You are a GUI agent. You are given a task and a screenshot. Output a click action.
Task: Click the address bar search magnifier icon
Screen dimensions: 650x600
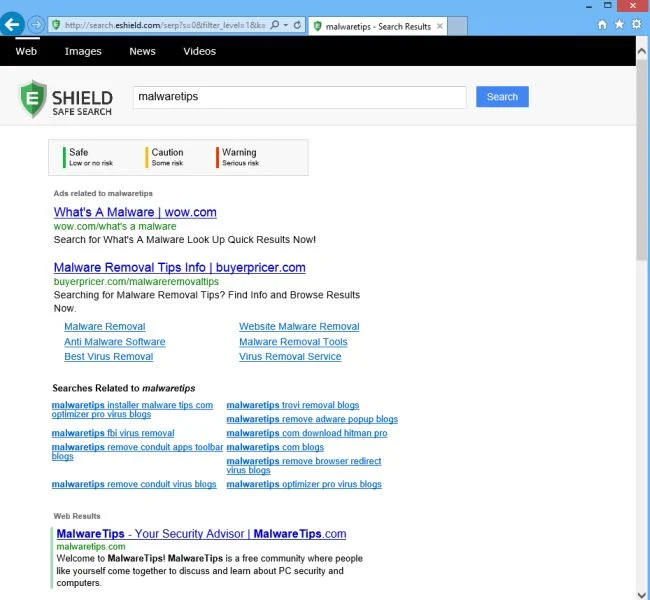tap(274, 25)
